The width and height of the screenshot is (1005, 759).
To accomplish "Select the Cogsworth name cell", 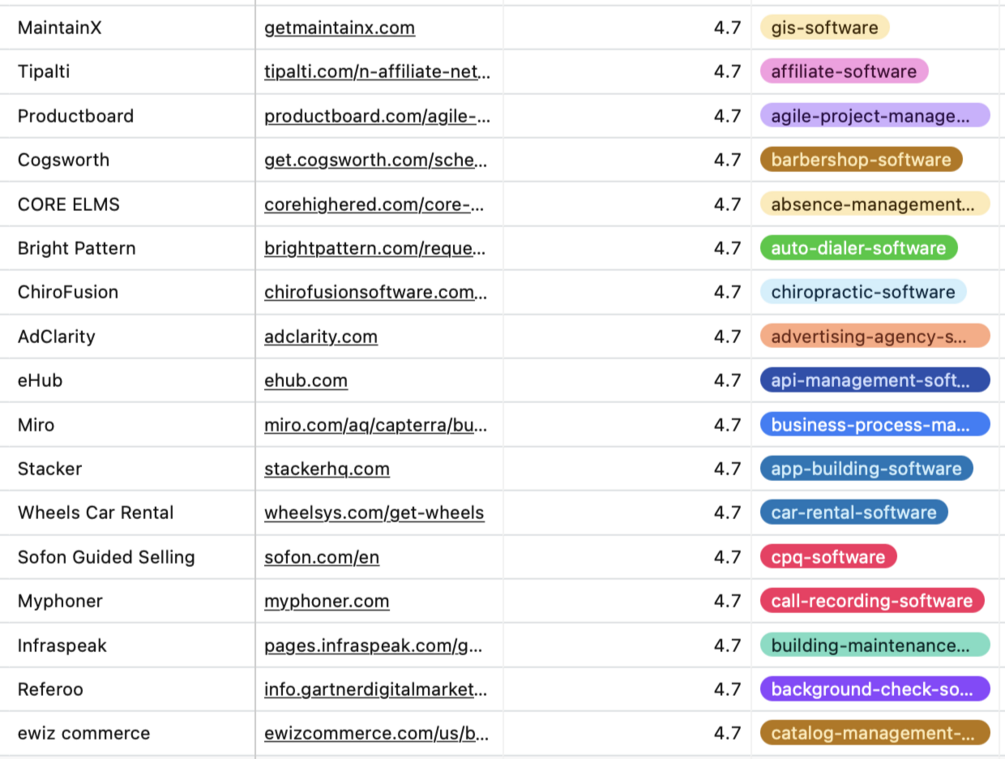I will [127, 160].
